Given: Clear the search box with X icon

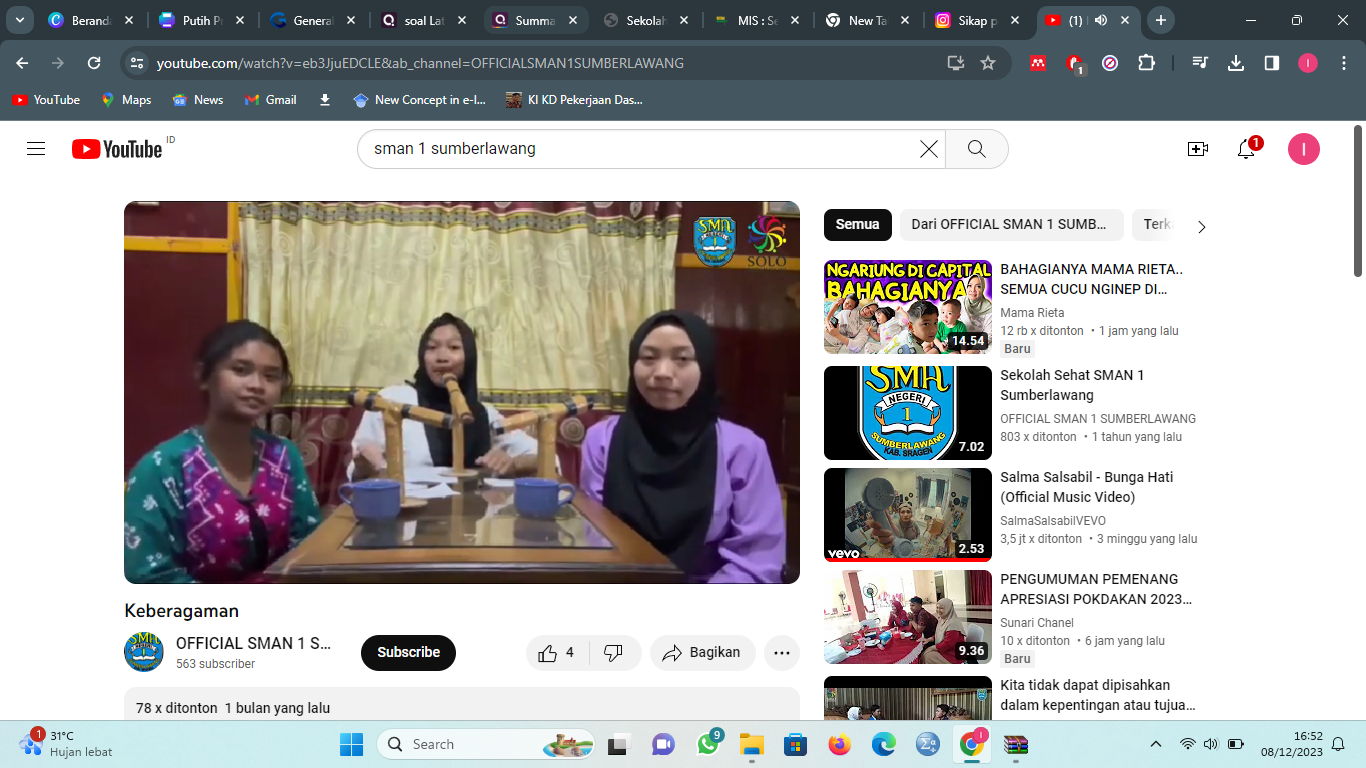Looking at the screenshot, I should (x=929, y=149).
